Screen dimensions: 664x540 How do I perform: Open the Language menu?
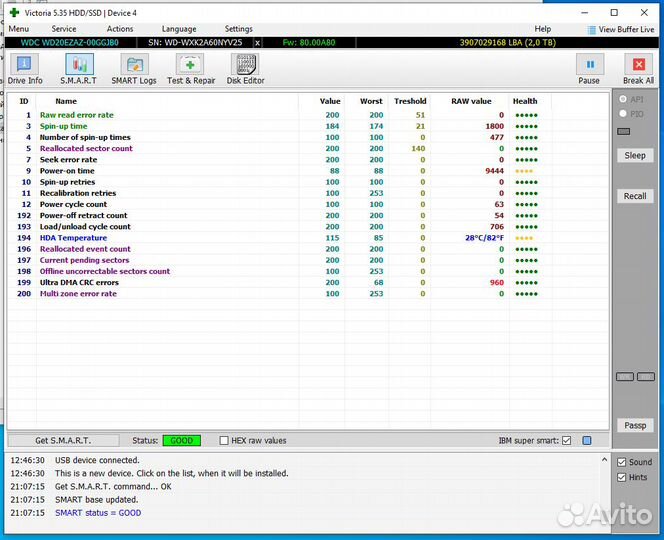179,29
